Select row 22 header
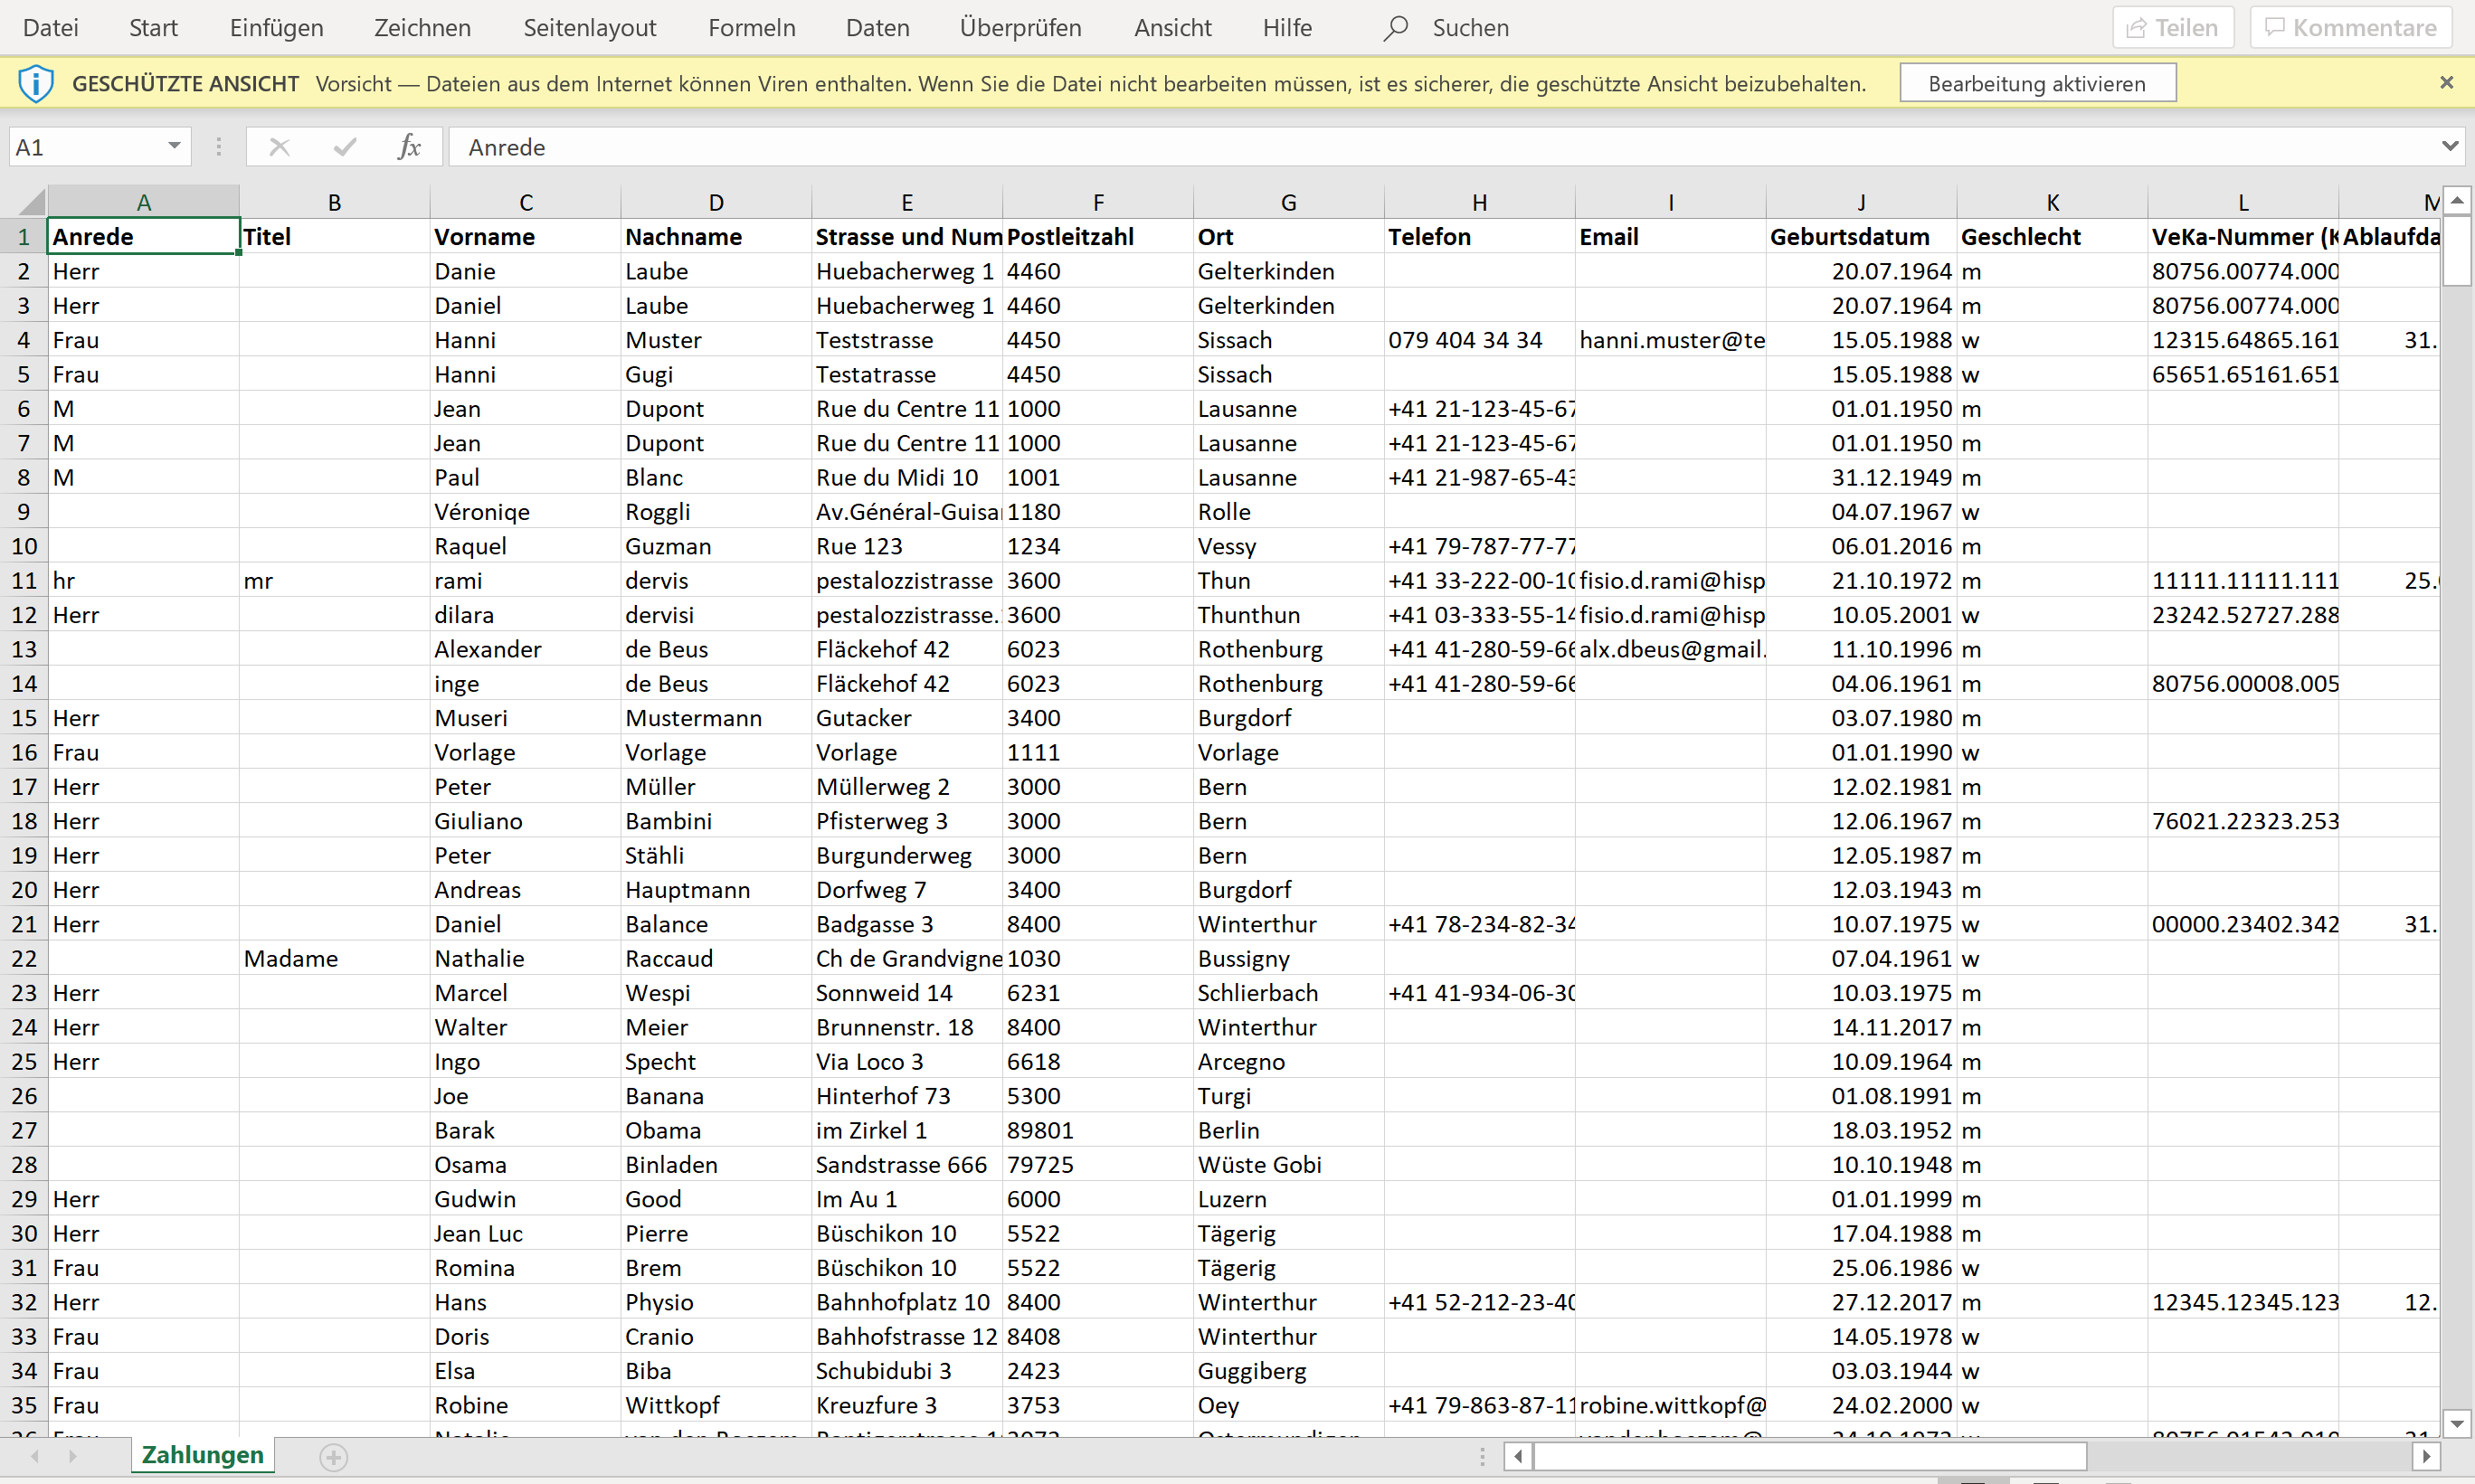The height and width of the screenshot is (1484, 2475). (24, 959)
